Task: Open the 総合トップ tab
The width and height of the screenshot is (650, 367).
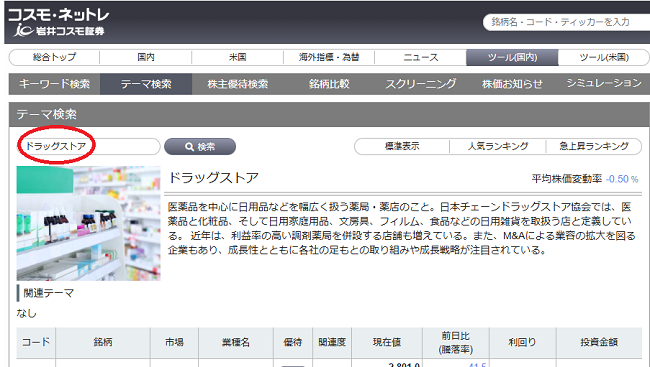Action: click(54, 57)
